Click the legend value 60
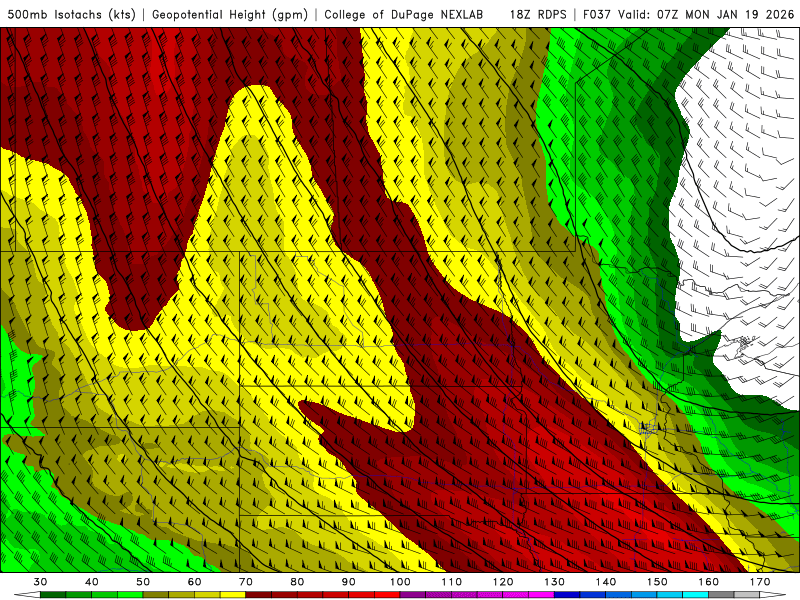This screenshot has width=800, height=600. (x=194, y=582)
